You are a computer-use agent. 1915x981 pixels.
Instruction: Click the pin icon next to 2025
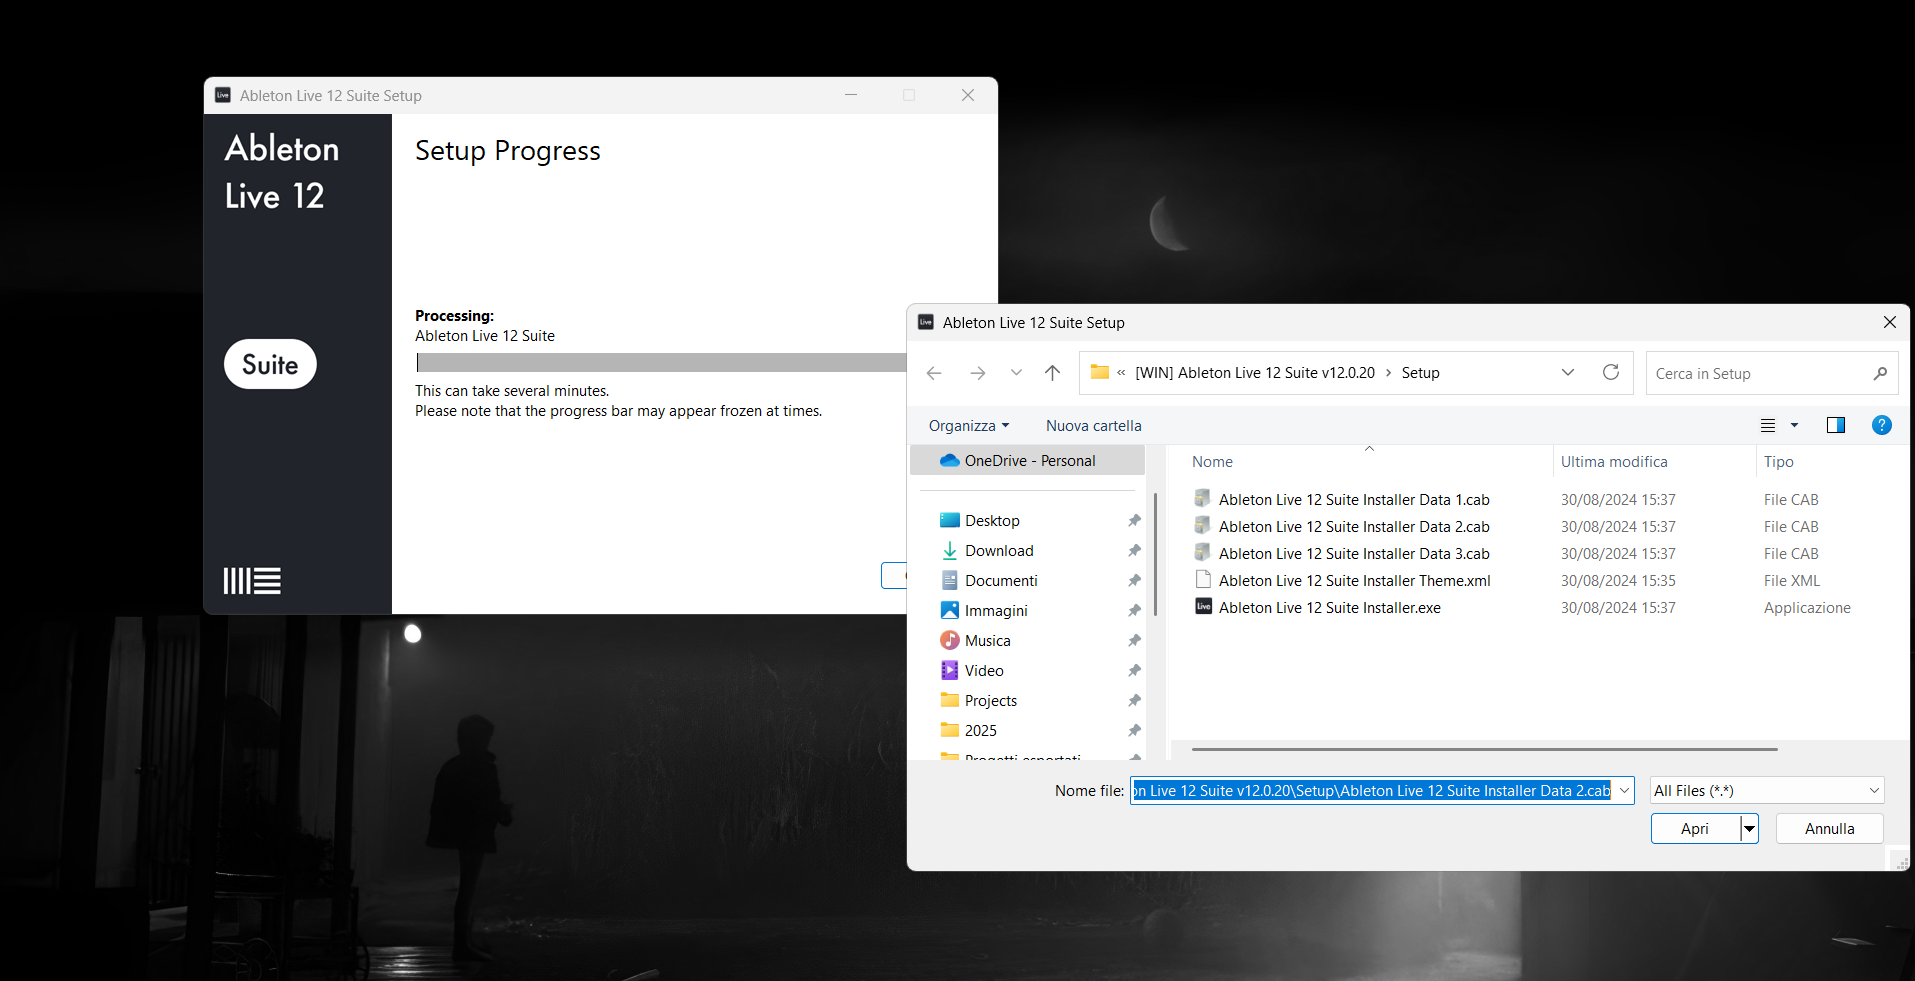click(x=1134, y=730)
